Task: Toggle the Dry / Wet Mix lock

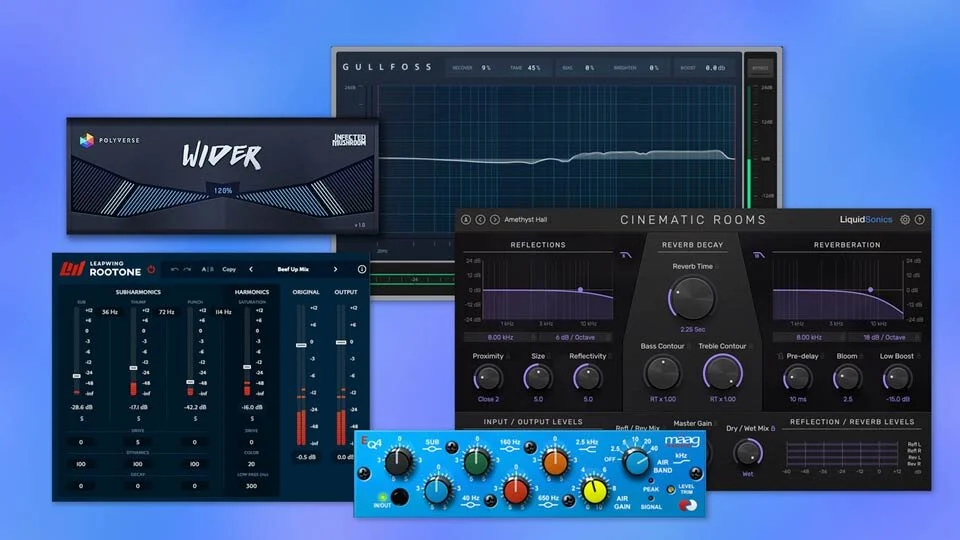Action: (x=773, y=429)
